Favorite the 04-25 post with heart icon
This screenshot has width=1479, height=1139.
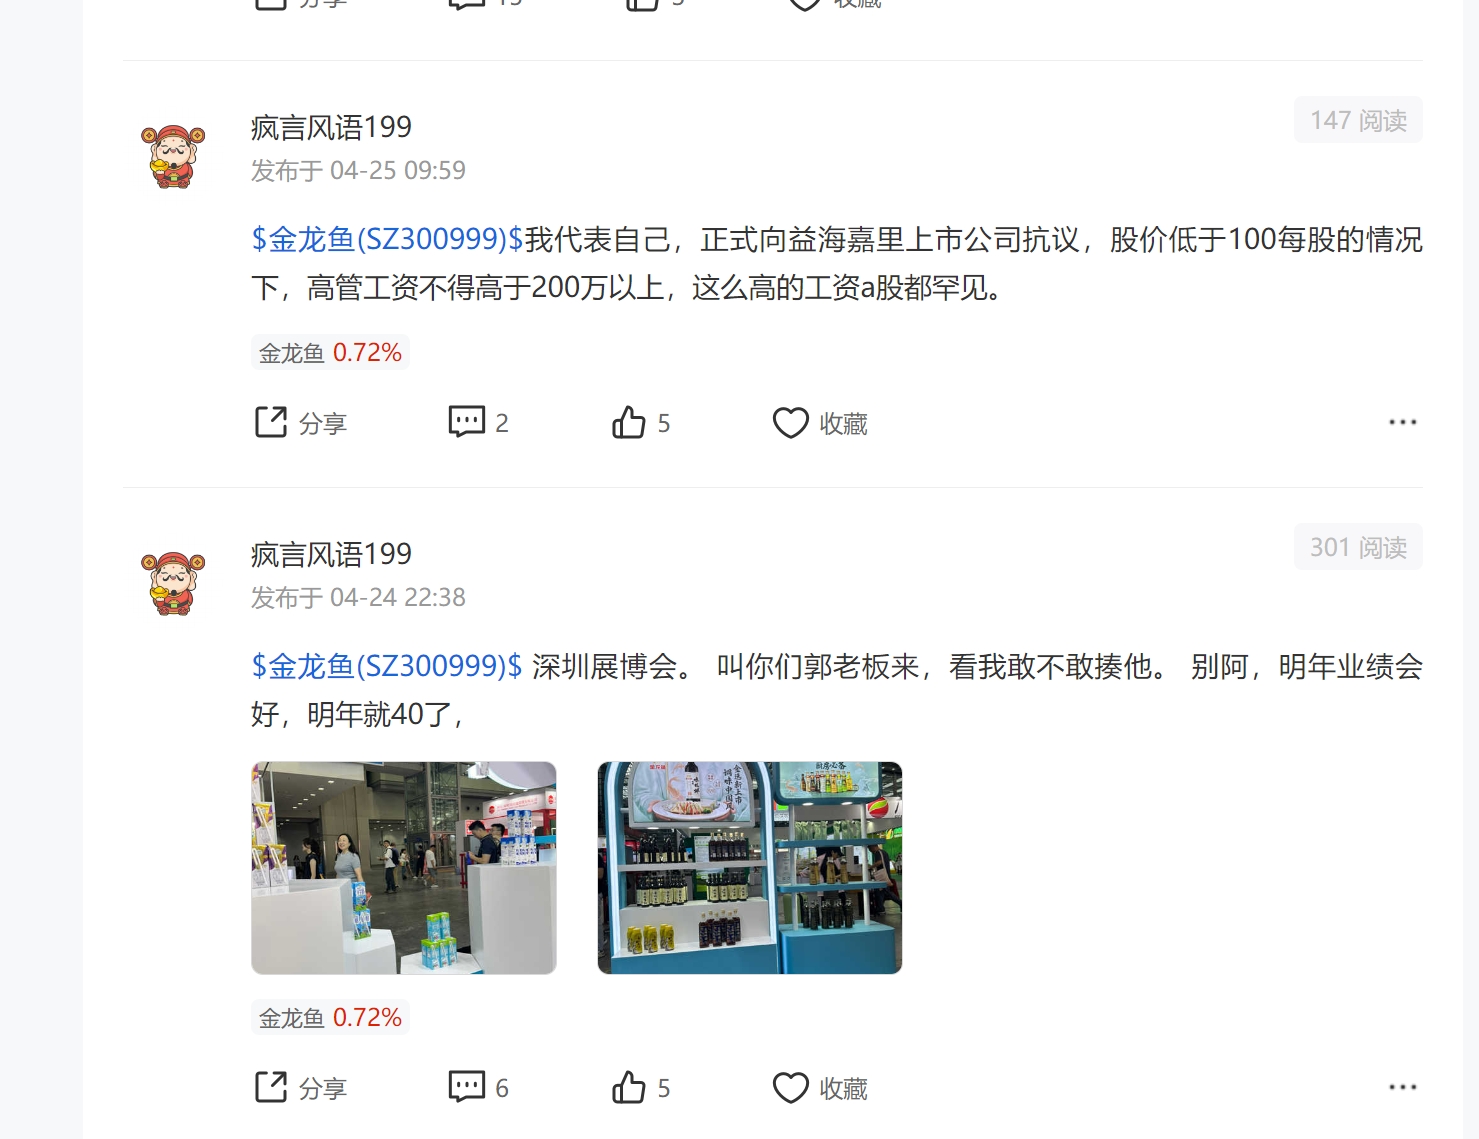coord(819,423)
